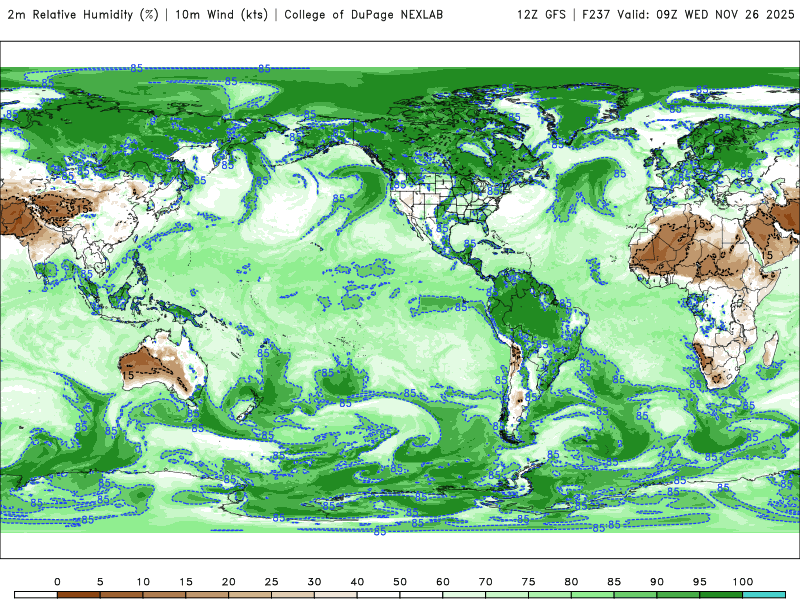Click the "100" color scale label
Viewport: 800px width, 600px height.
click(x=743, y=582)
